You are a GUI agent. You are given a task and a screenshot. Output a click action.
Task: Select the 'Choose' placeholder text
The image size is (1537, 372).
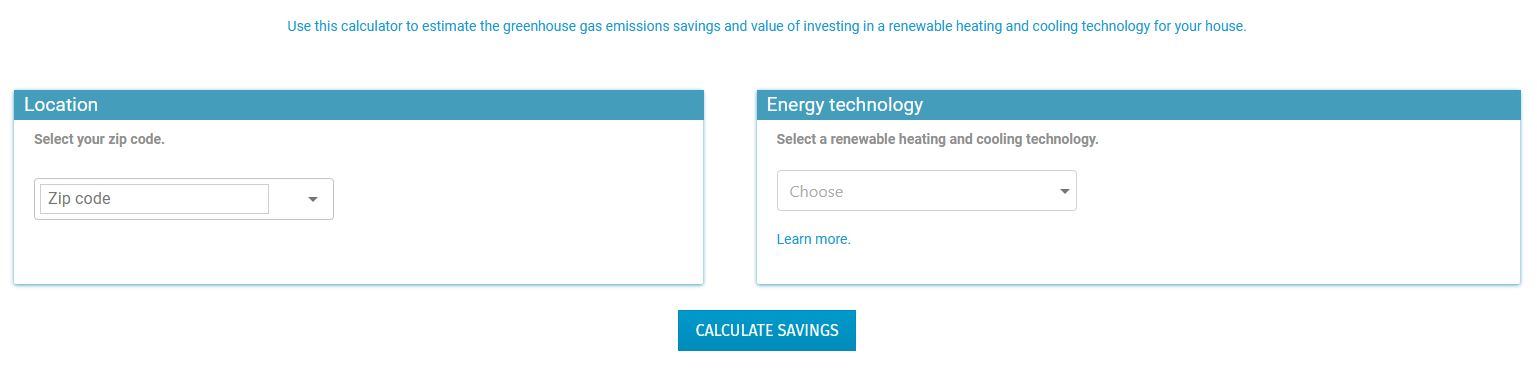[x=816, y=192]
